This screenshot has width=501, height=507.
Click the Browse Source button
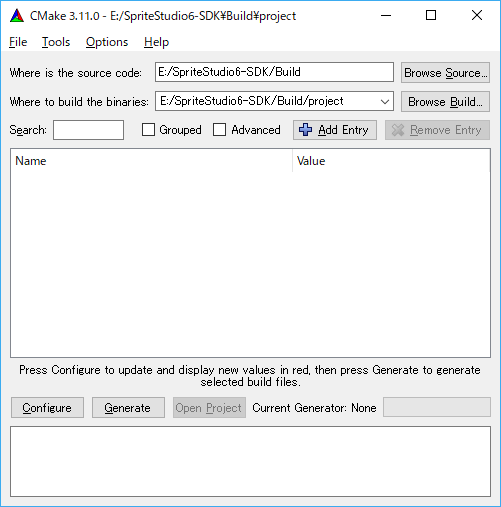coord(445,72)
